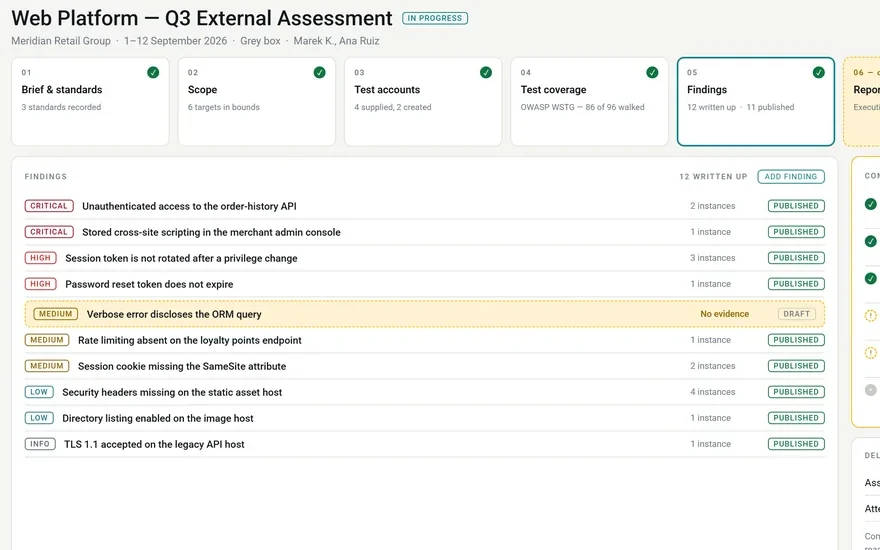The width and height of the screenshot is (880, 550).
Task: Click Published status on Session token row
Action: (x=796, y=258)
